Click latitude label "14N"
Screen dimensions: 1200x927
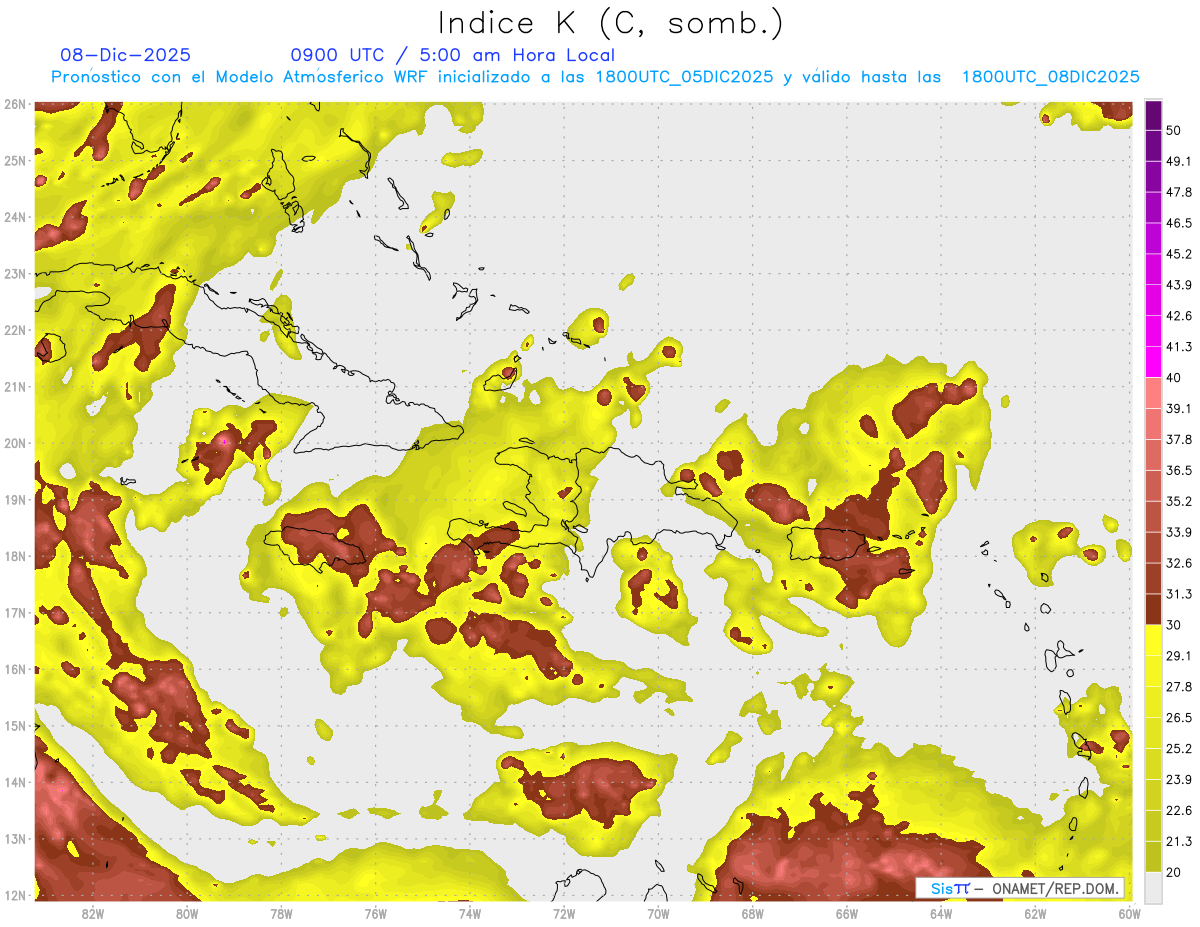pyautogui.click(x=15, y=782)
